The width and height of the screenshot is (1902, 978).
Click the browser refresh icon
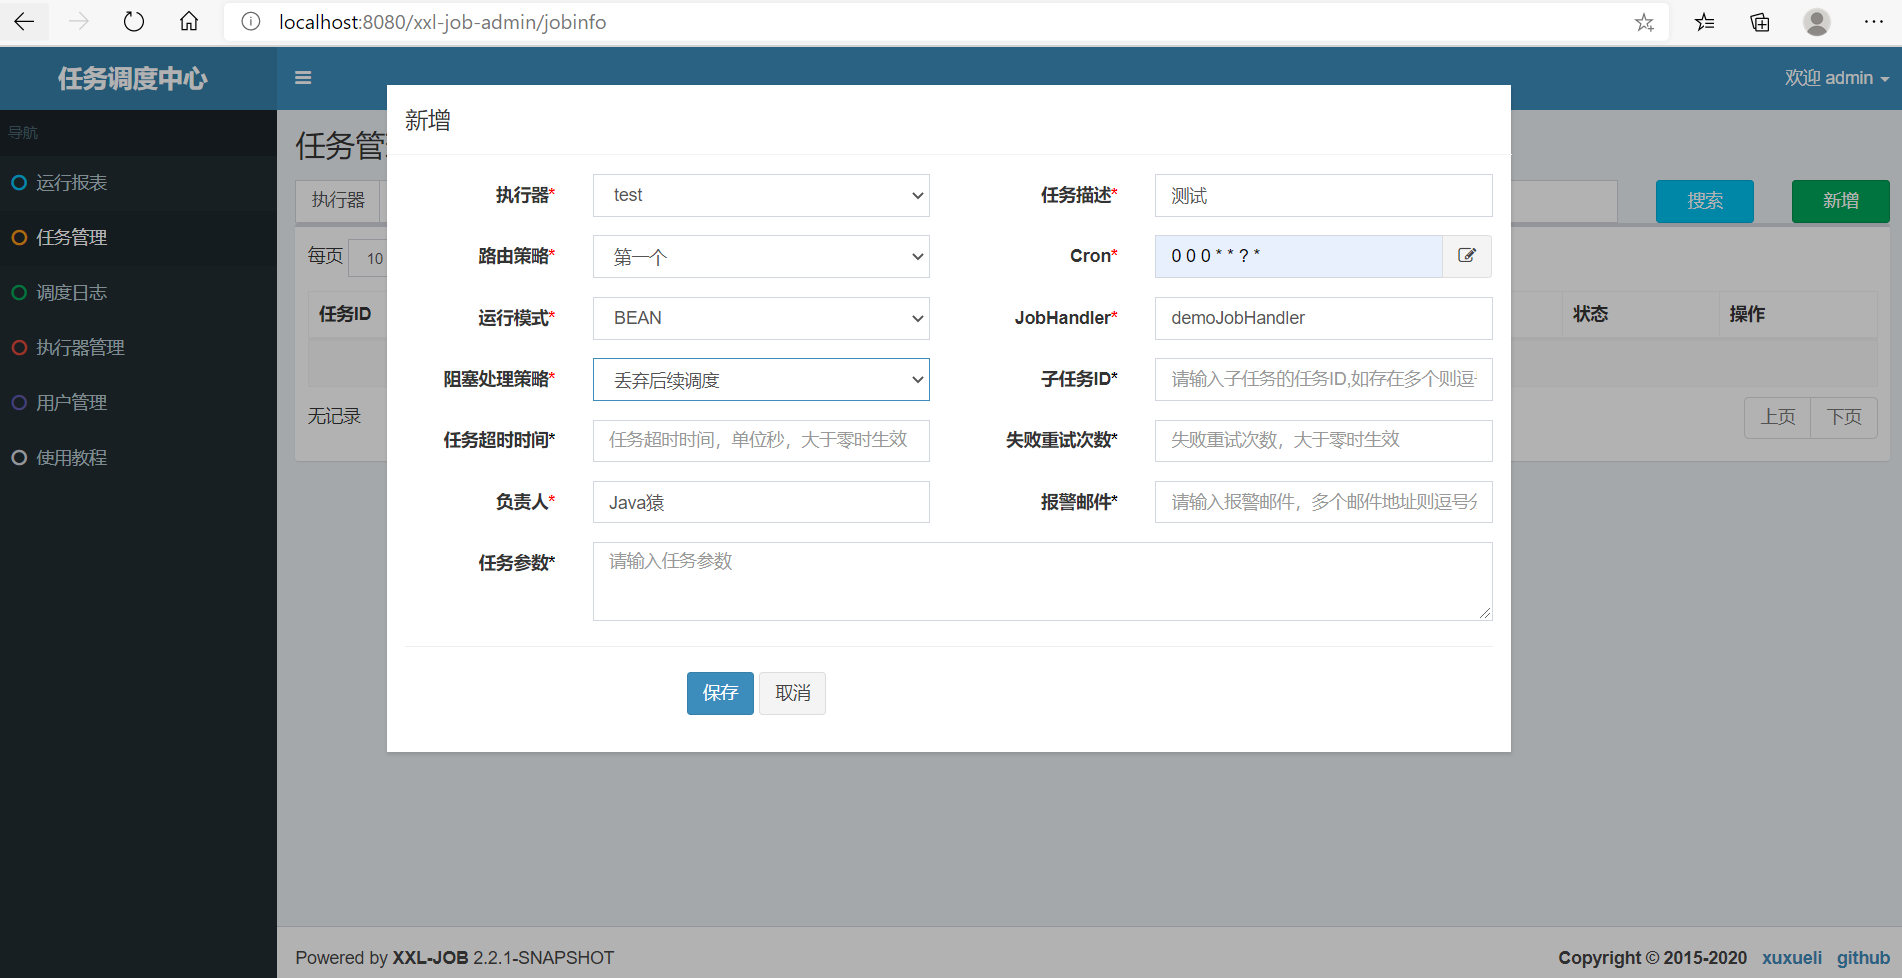click(133, 21)
